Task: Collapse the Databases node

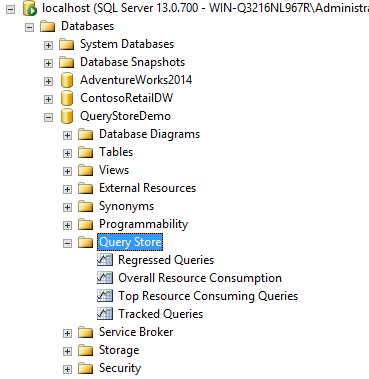Action: click(x=29, y=27)
